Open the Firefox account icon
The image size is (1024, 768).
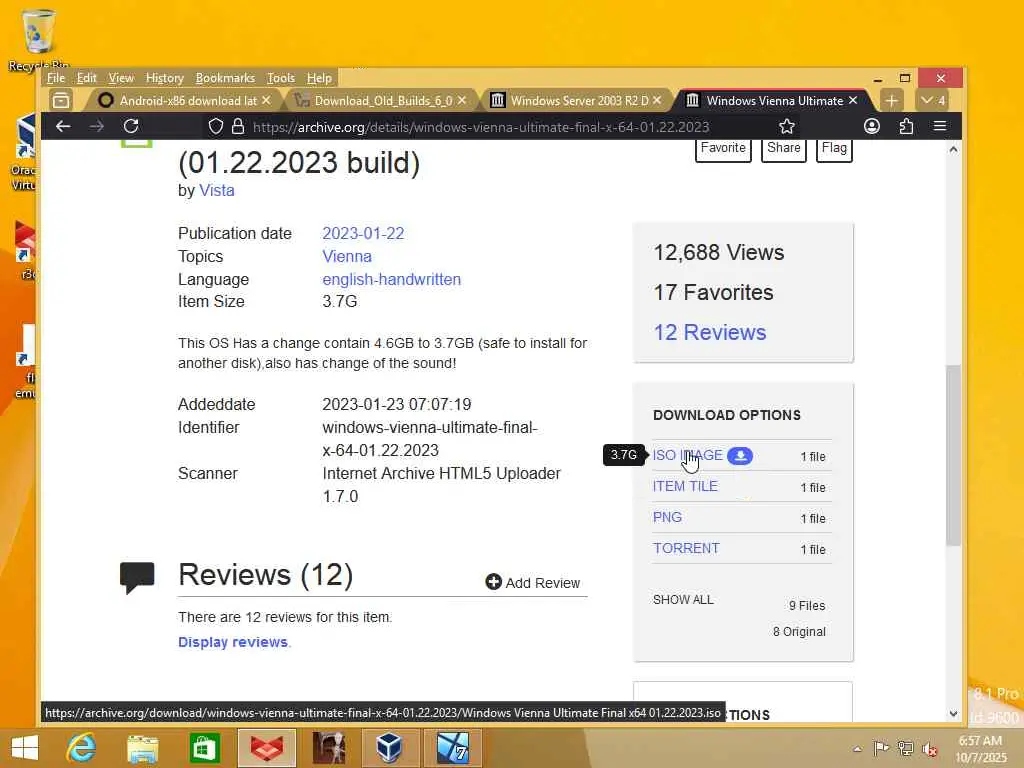(872, 126)
